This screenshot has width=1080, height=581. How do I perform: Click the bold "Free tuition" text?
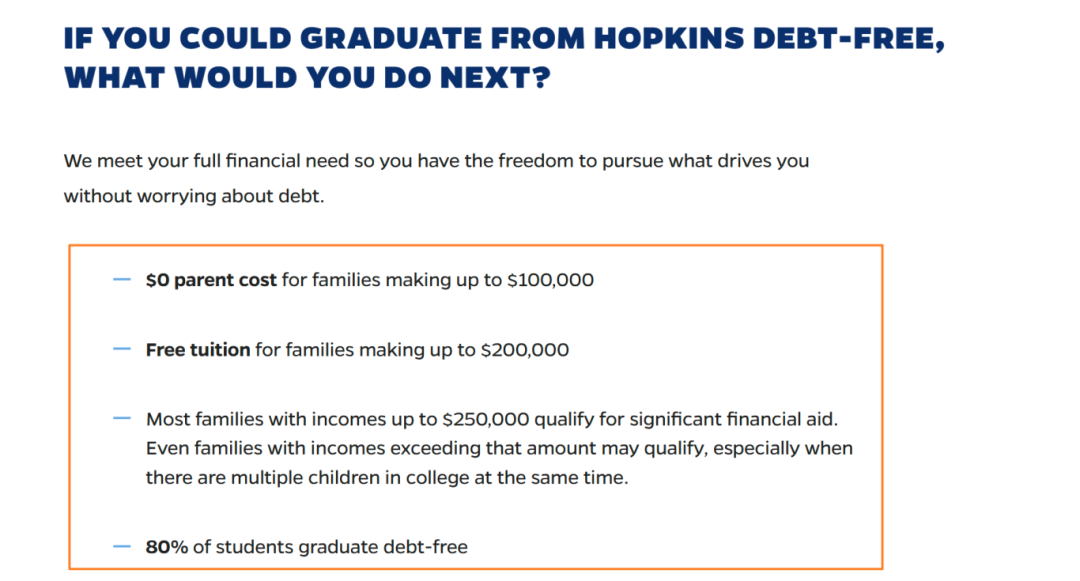(198, 350)
